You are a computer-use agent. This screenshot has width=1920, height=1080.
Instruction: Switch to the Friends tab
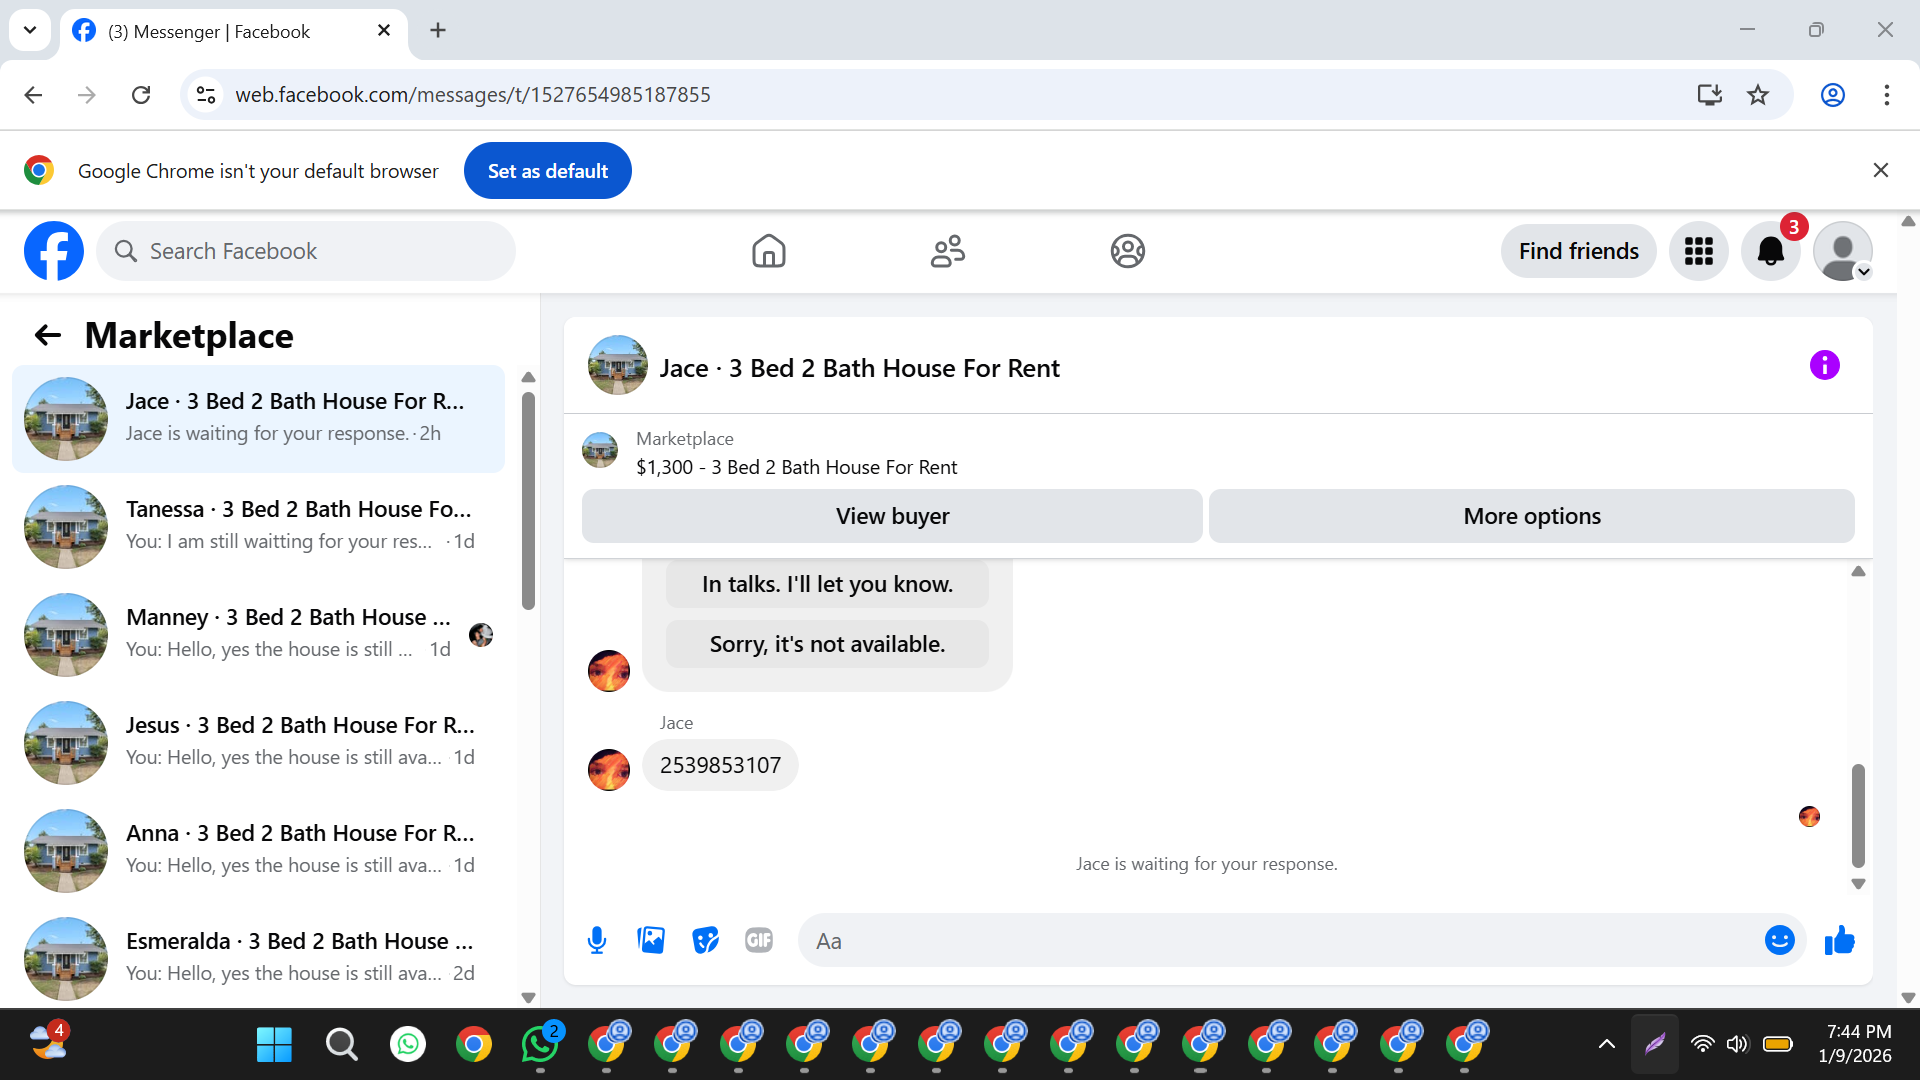click(x=947, y=251)
